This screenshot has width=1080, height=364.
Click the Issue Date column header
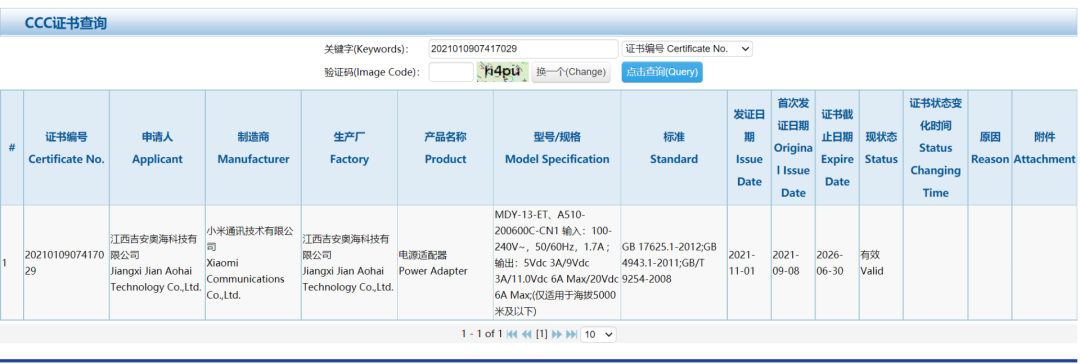click(x=749, y=148)
